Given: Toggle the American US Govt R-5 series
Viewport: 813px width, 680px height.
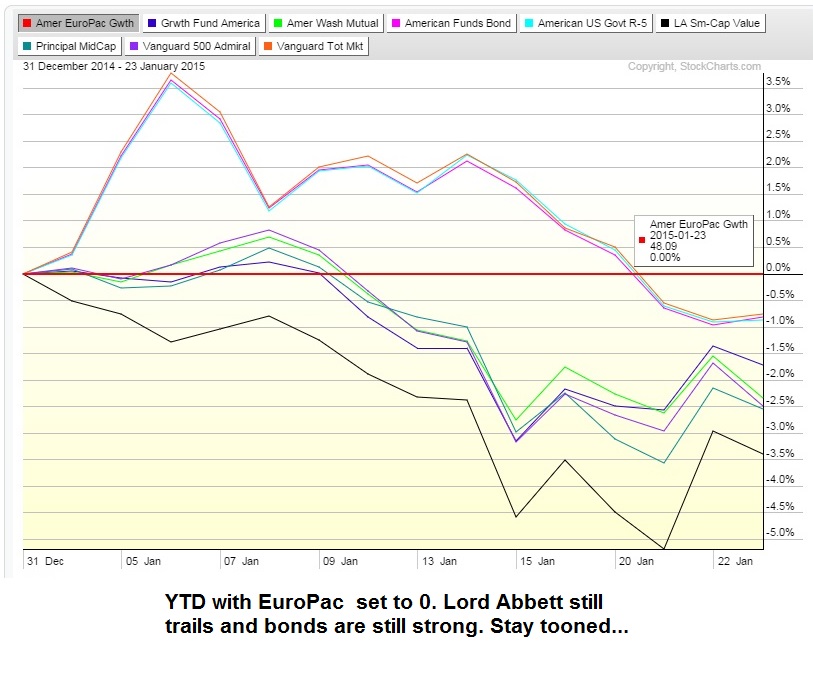Looking at the screenshot, I should 586,23.
